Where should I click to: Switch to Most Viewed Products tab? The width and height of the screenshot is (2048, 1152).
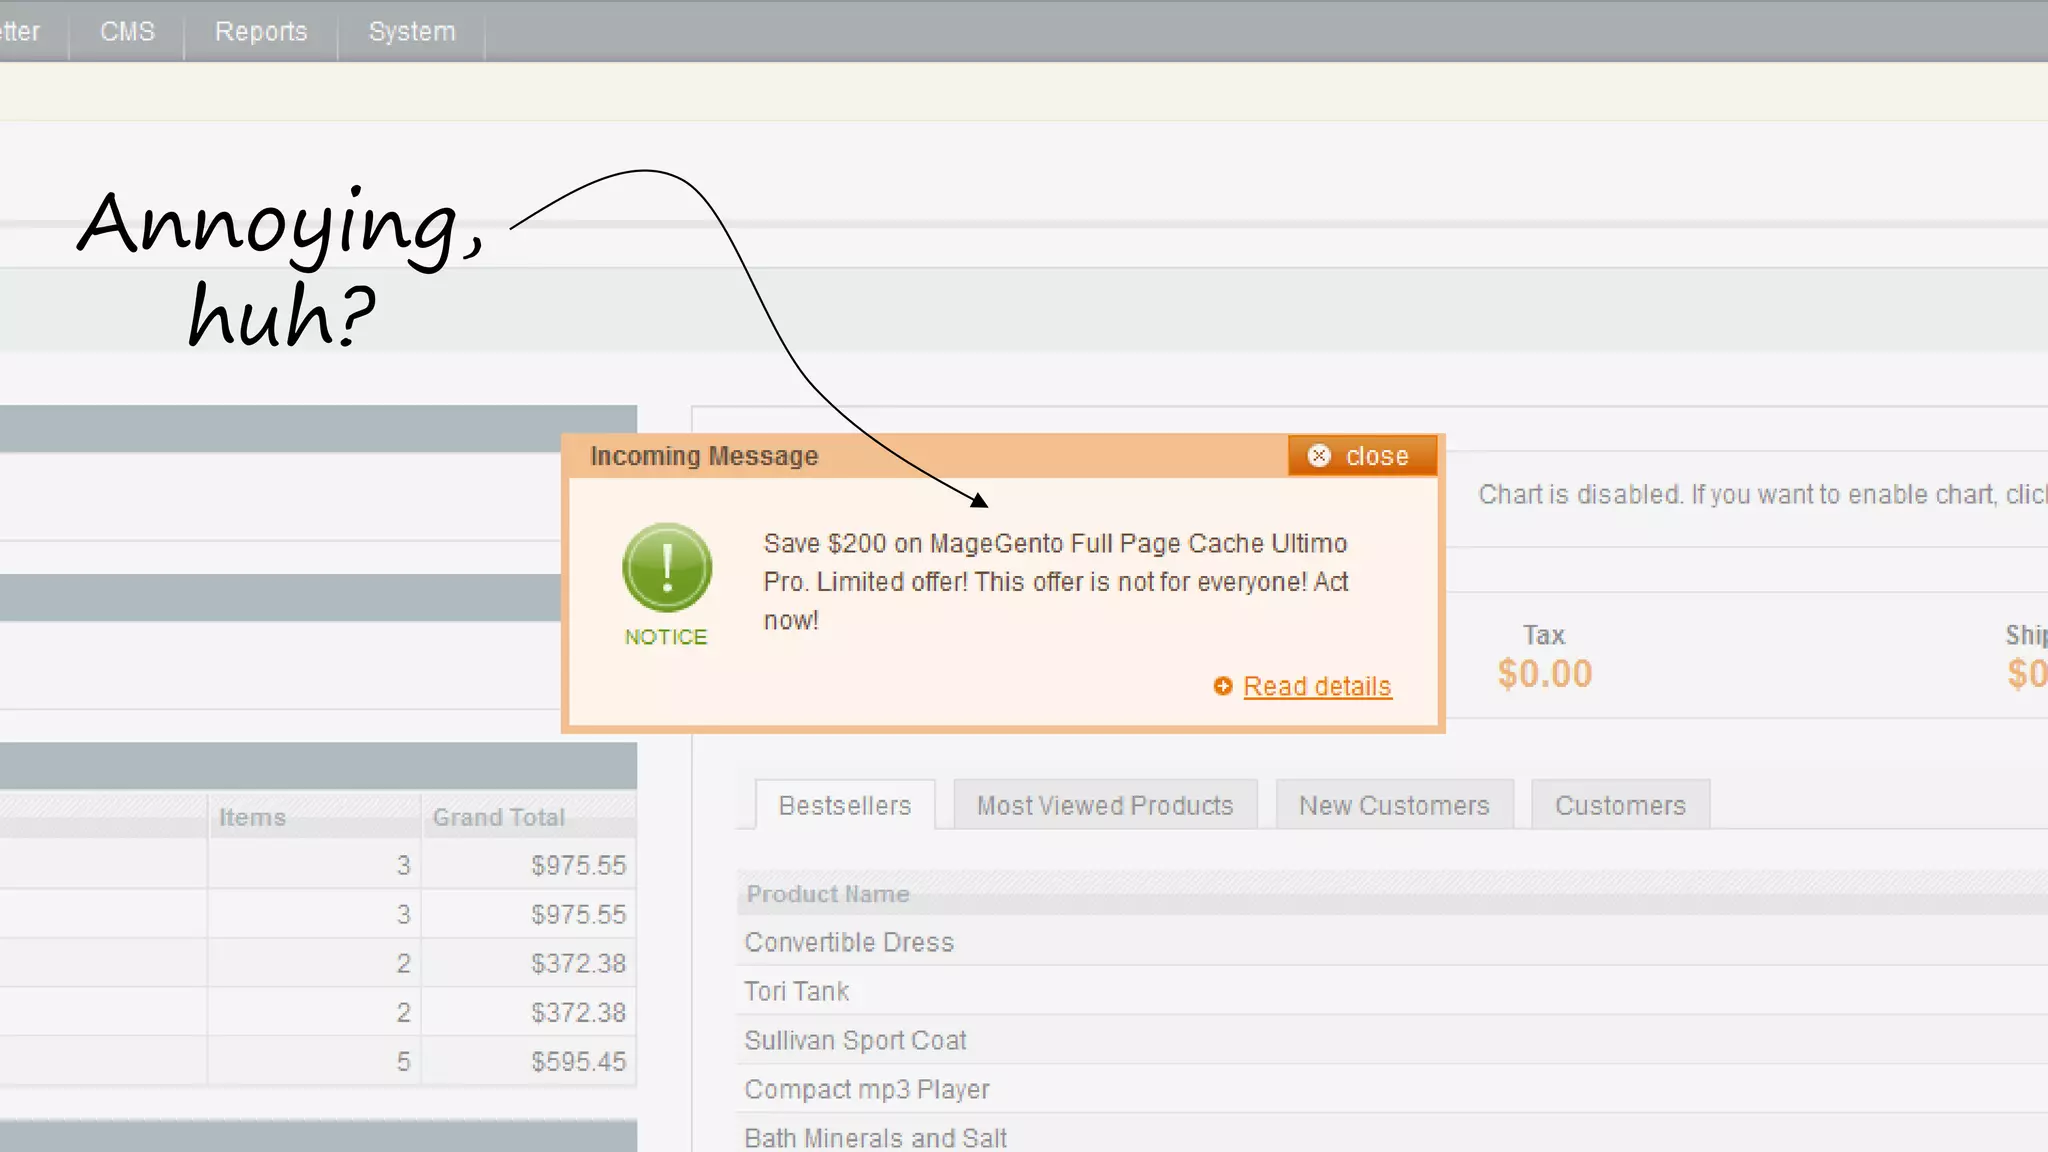[1104, 805]
